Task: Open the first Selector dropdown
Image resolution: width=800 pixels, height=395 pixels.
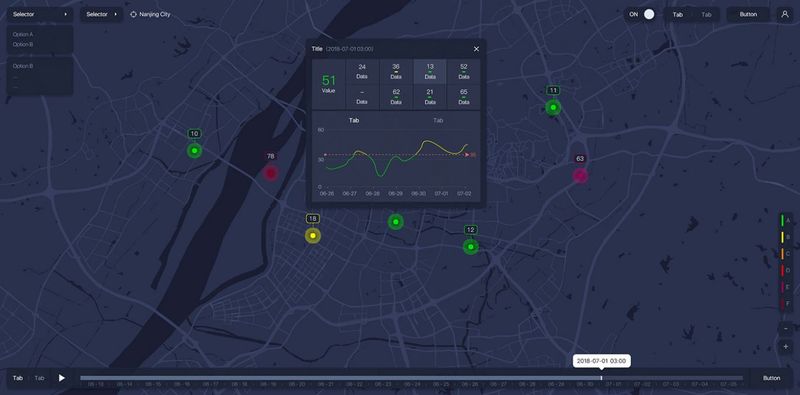Action: [x=40, y=14]
